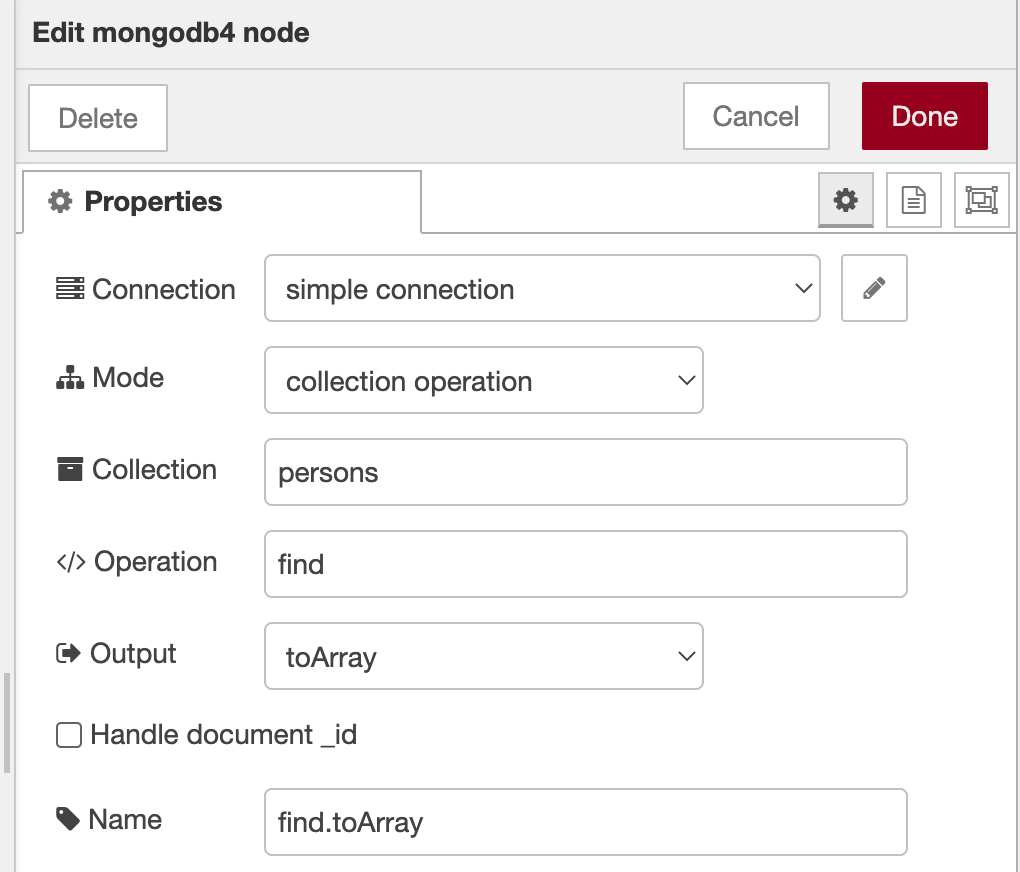Click the Delete button
Screen dimensions: 1020x872
pos(98,118)
